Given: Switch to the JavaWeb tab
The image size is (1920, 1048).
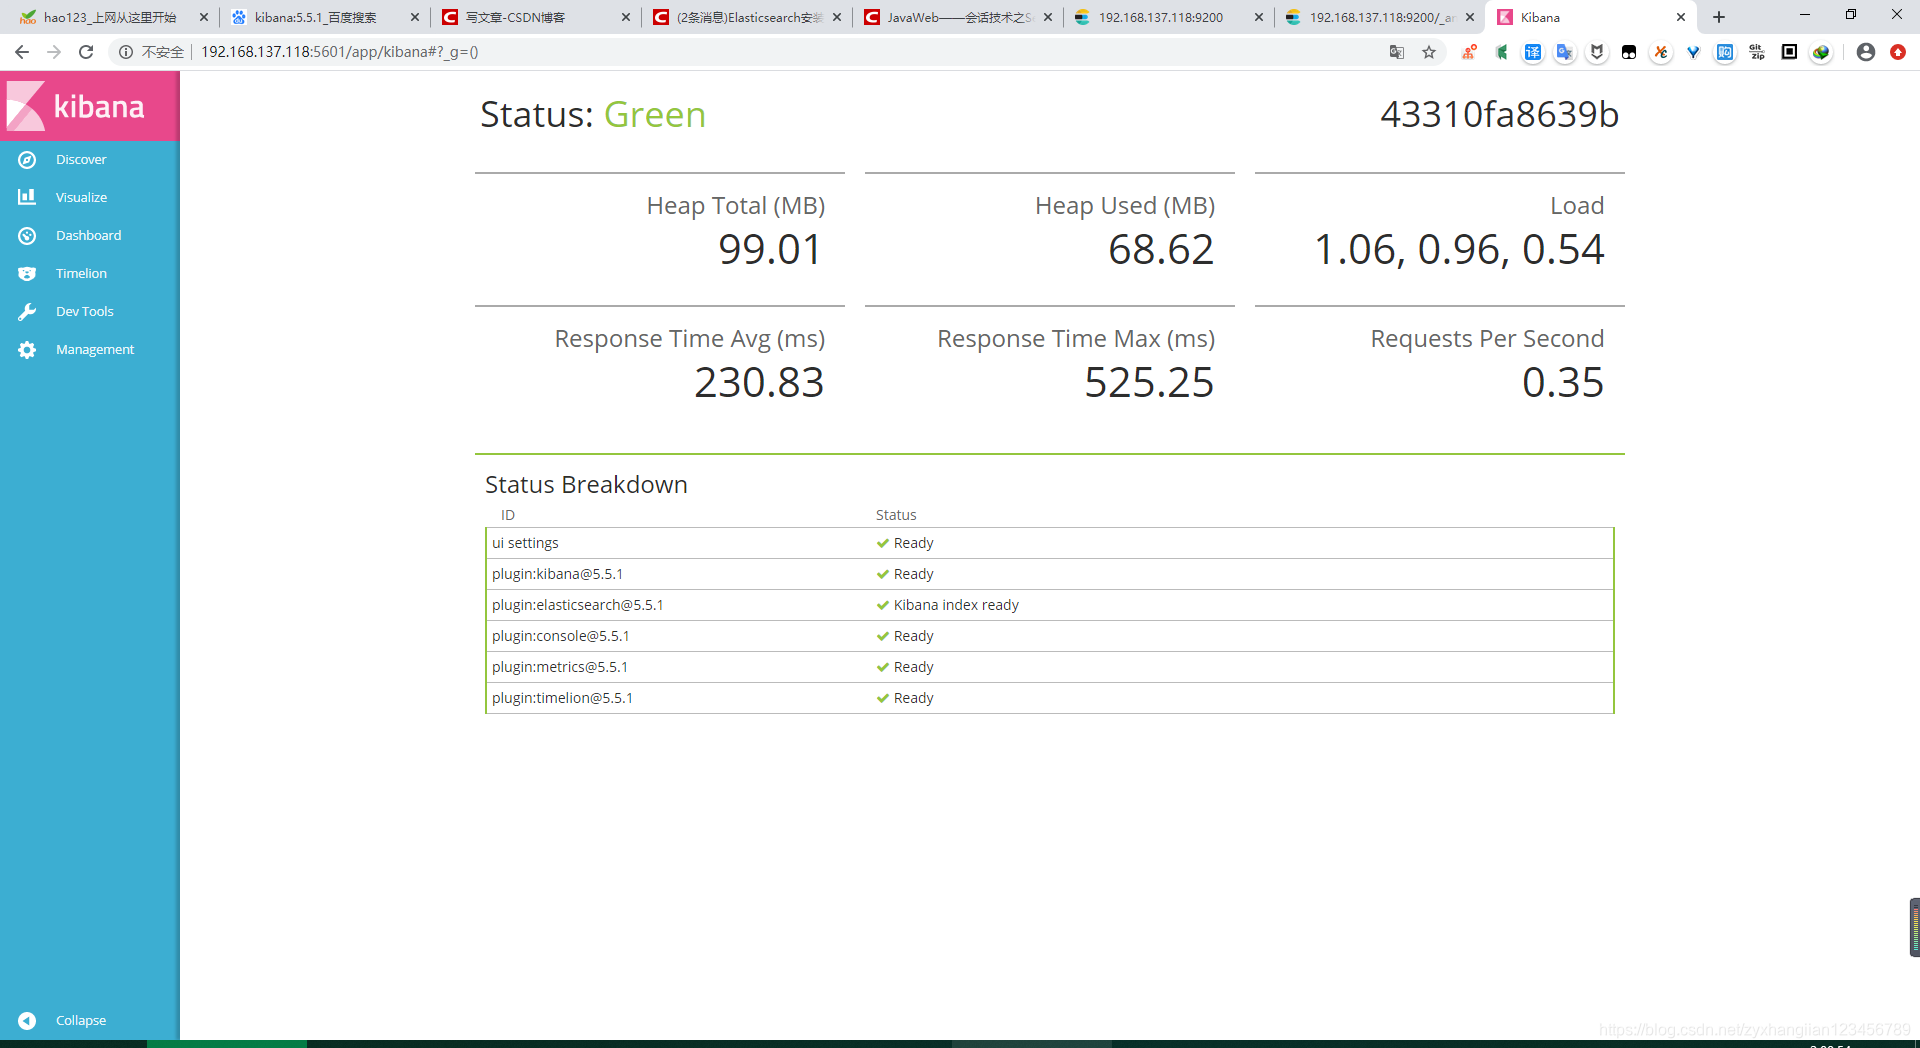Looking at the screenshot, I should 959,17.
